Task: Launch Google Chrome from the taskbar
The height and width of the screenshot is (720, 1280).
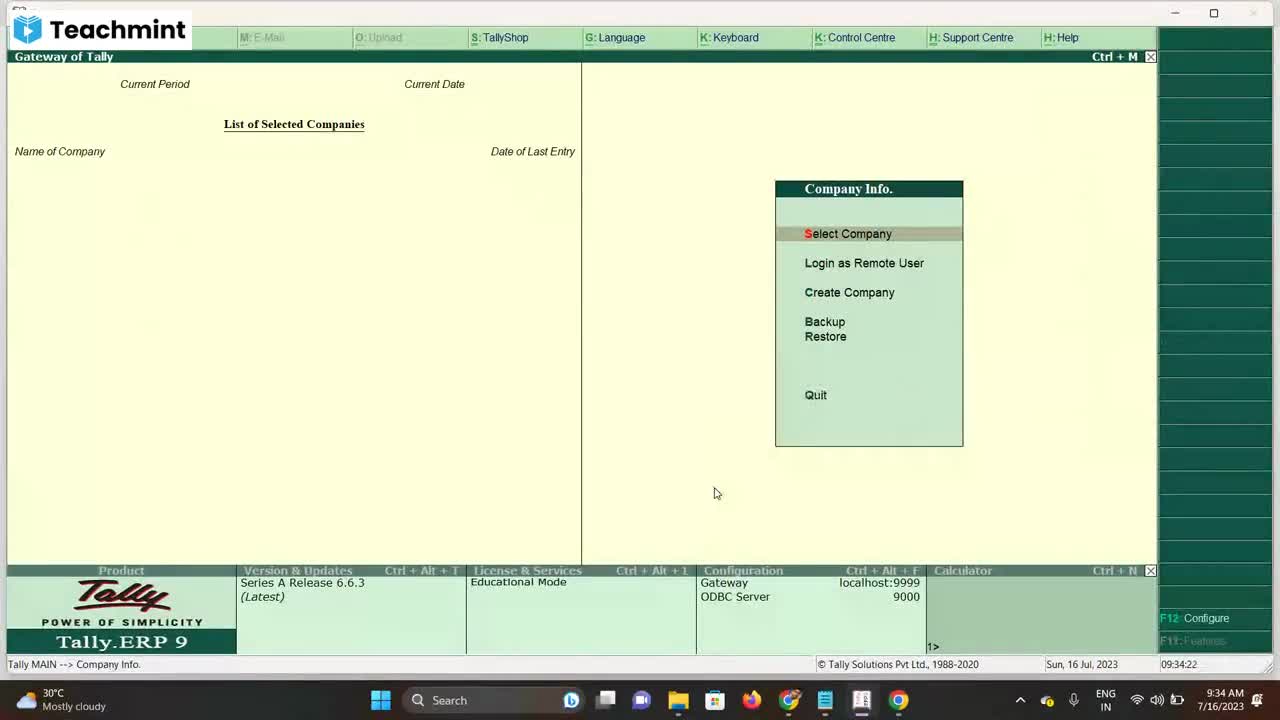Action: point(898,700)
